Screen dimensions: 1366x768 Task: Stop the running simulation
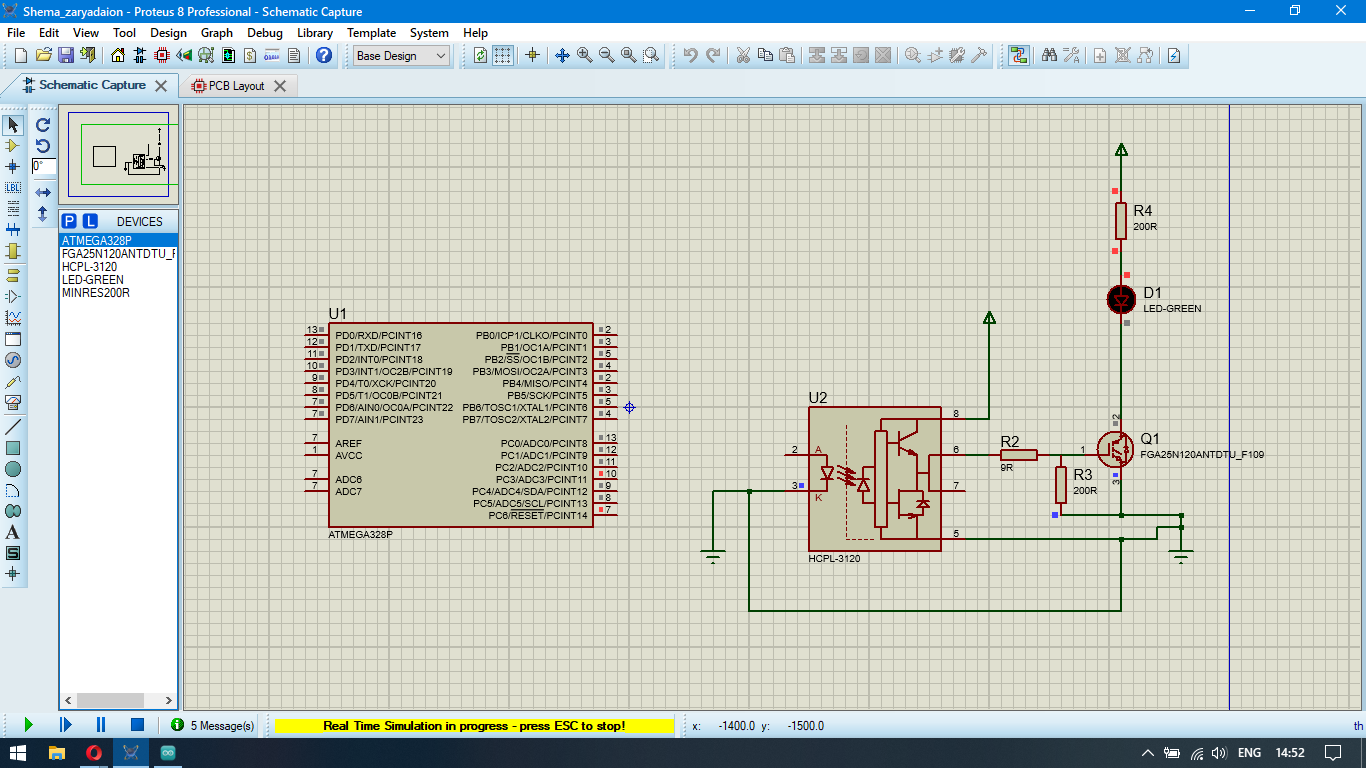coord(137,725)
